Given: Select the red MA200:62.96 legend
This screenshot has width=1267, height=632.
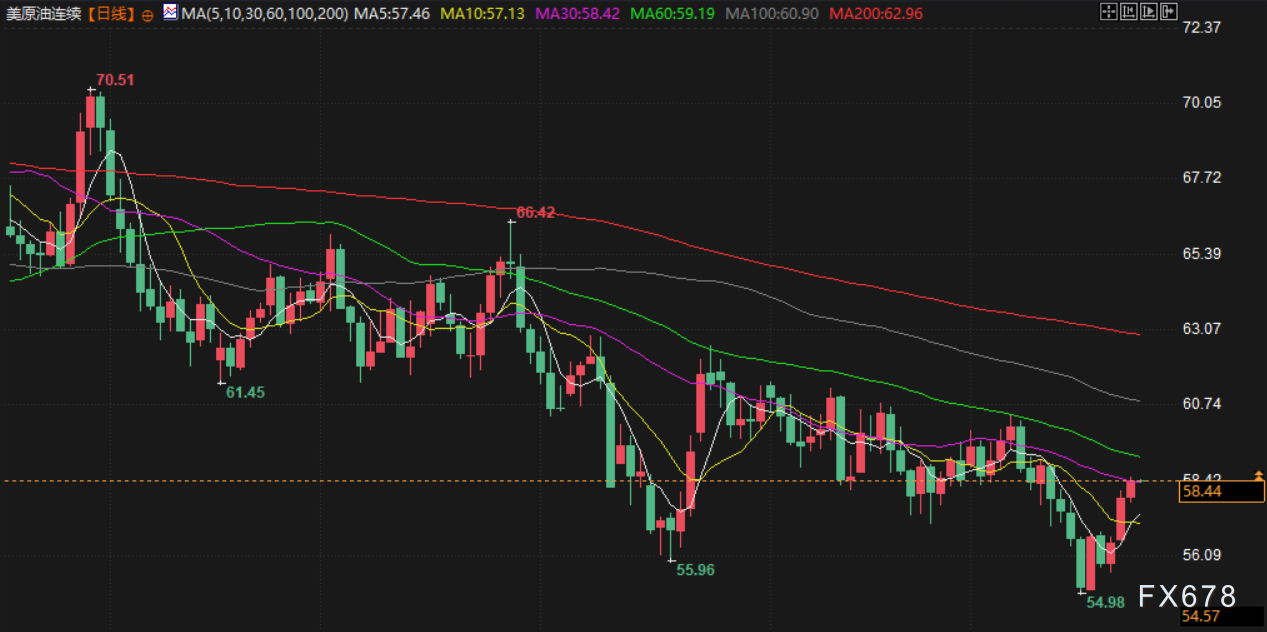Looking at the screenshot, I should click(877, 14).
